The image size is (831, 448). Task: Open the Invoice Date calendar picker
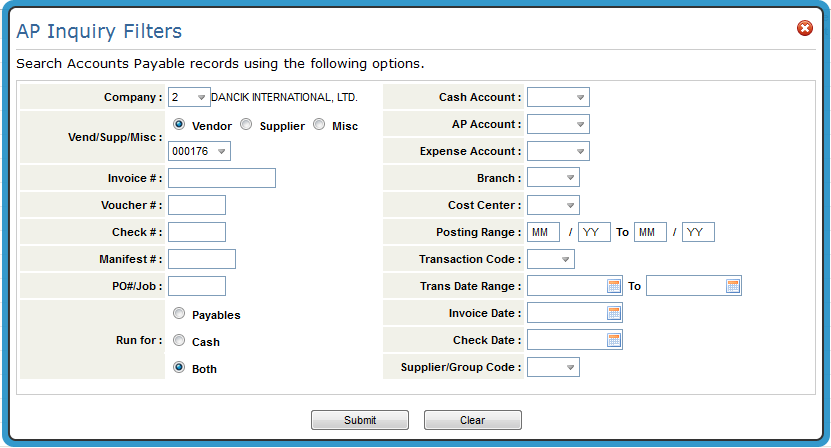[614, 313]
